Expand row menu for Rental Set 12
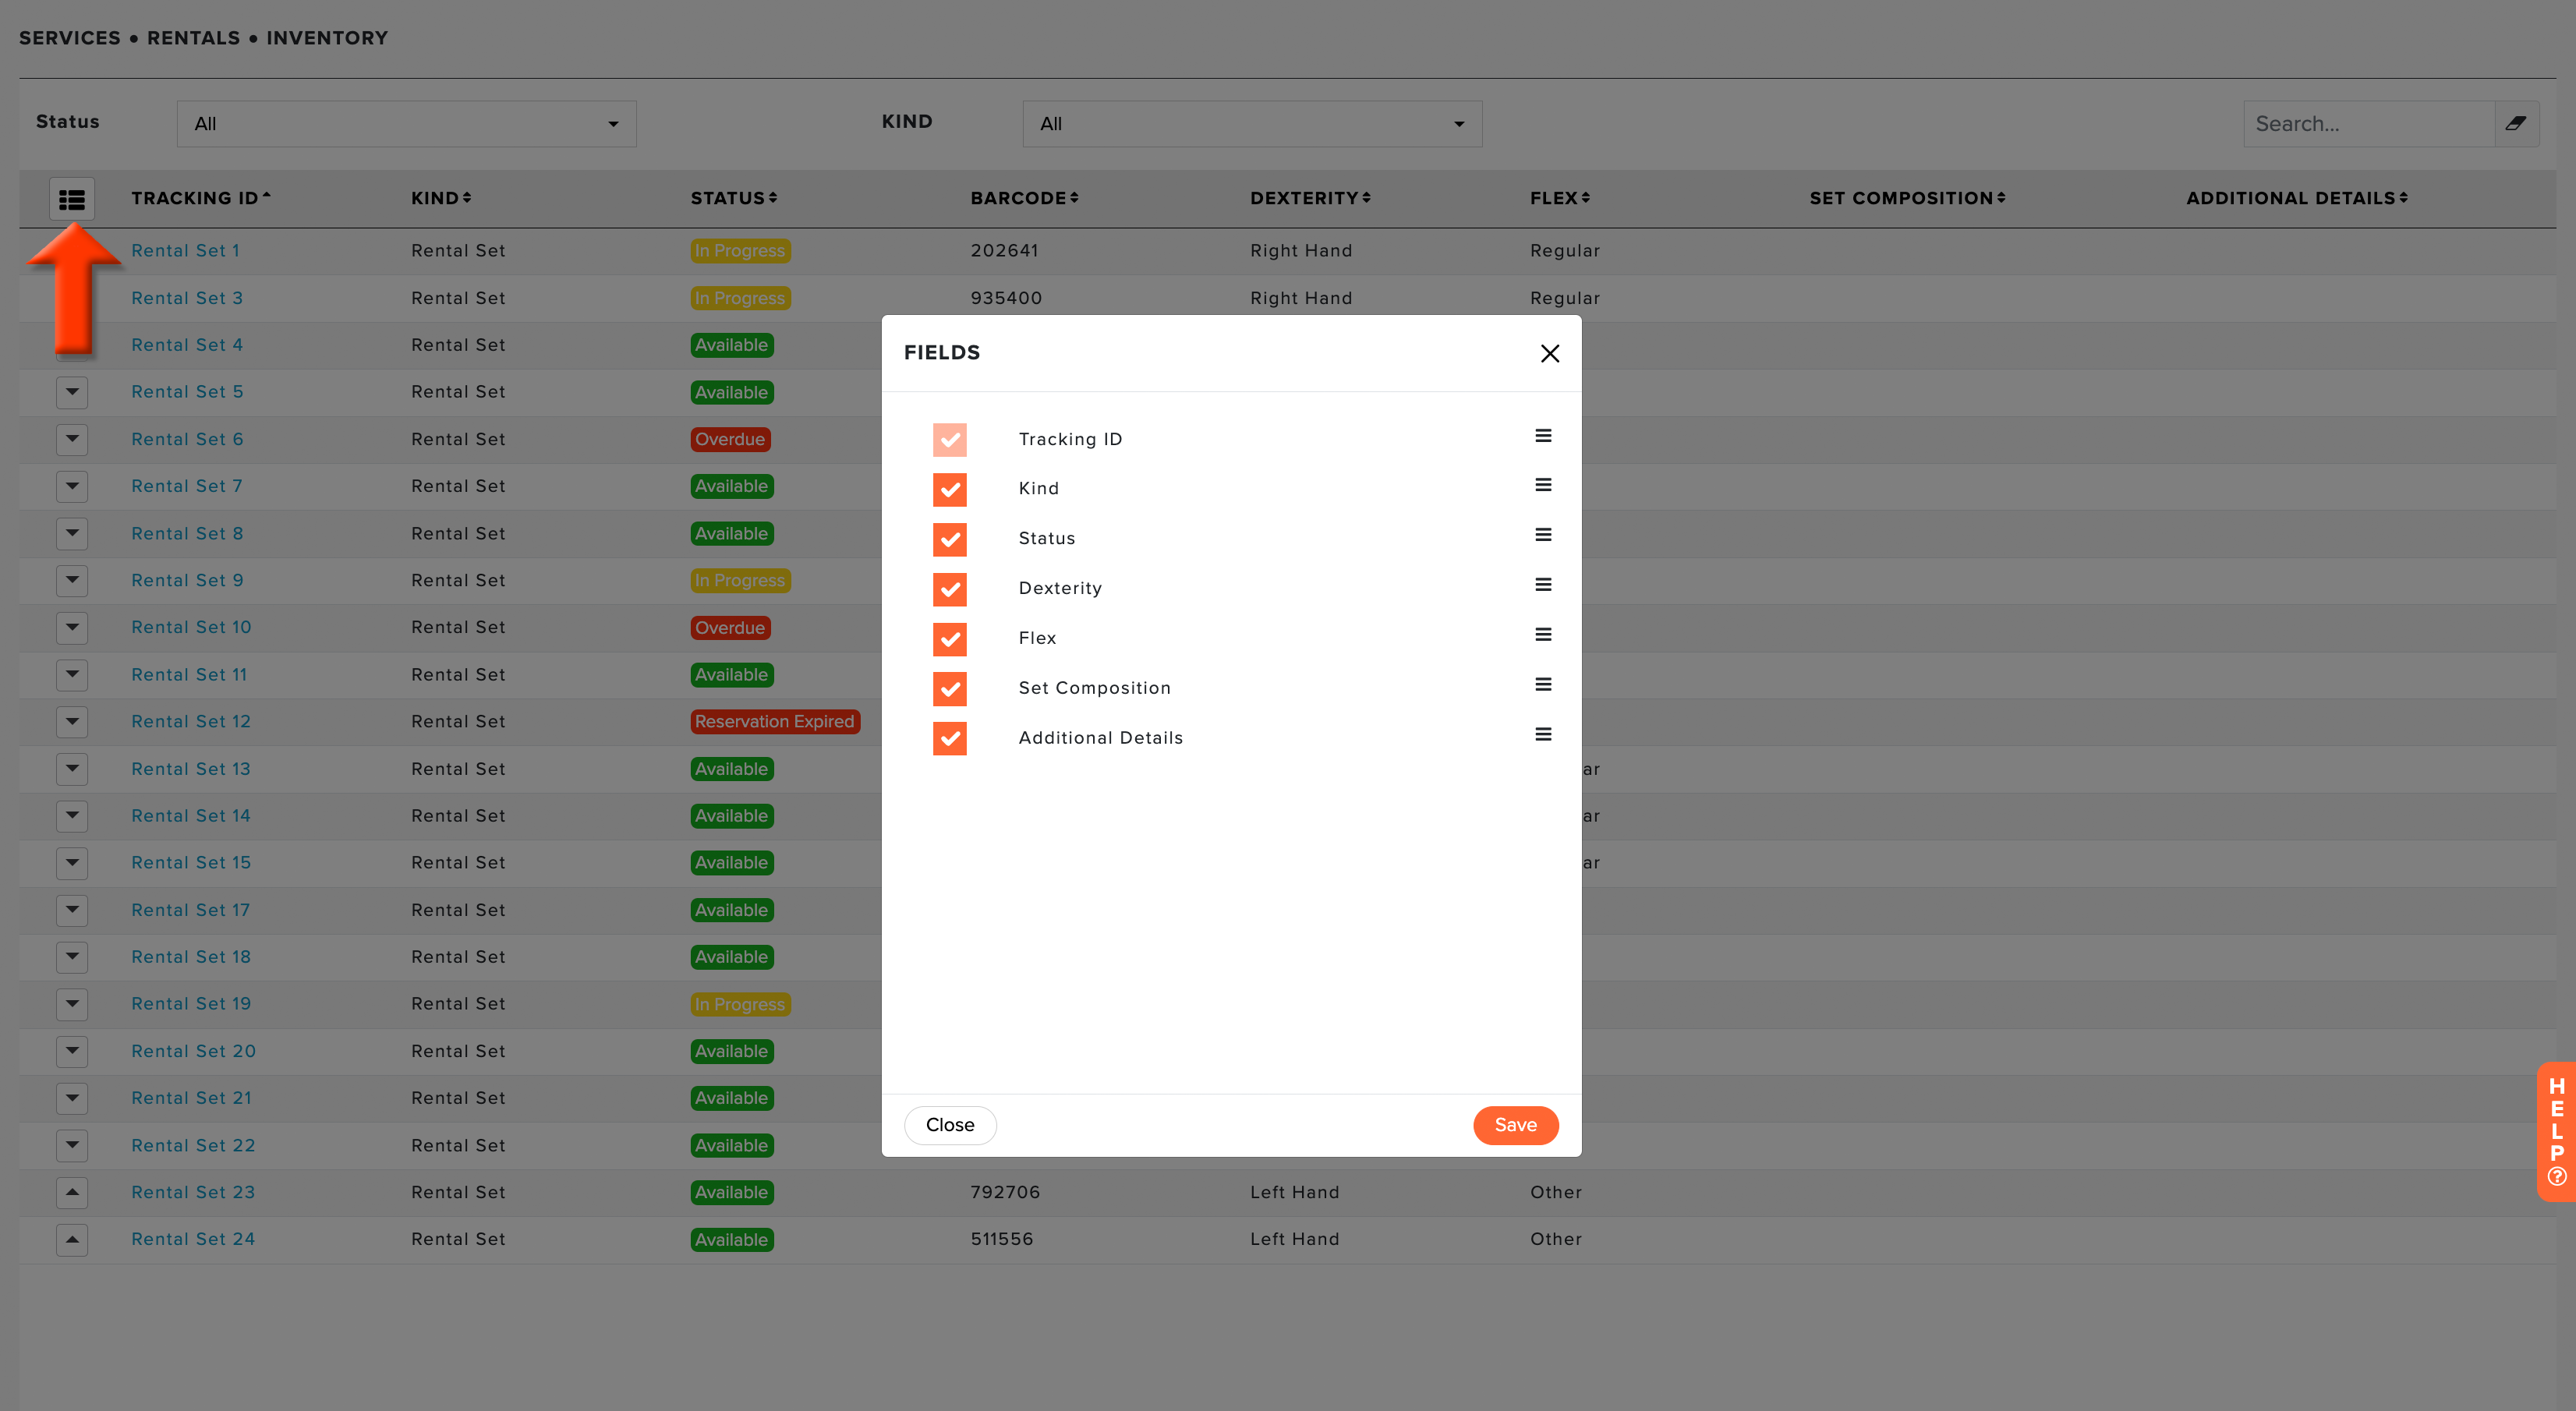Screen dimensions: 2576x1411 point(72,722)
